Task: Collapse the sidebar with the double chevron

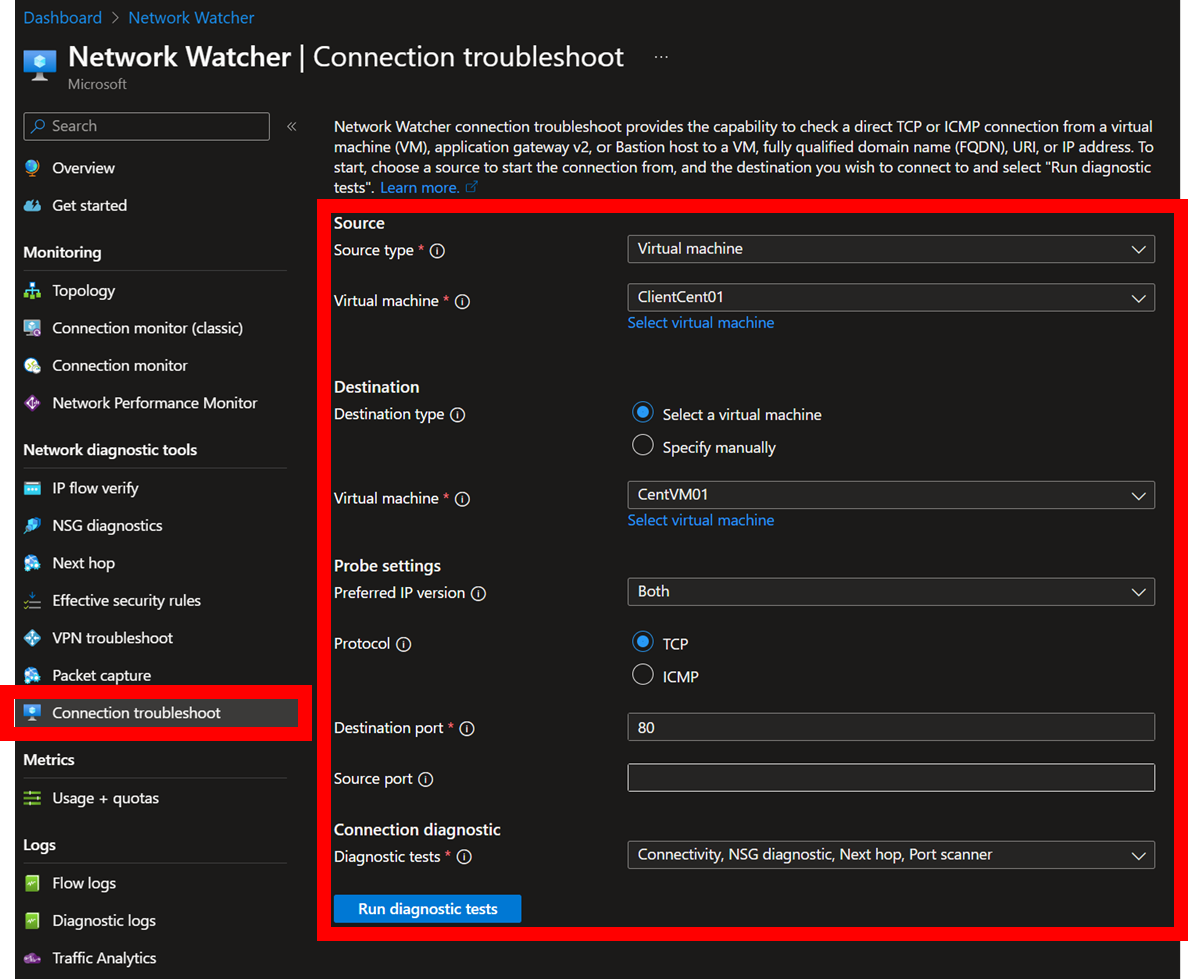Action: (x=292, y=127)
